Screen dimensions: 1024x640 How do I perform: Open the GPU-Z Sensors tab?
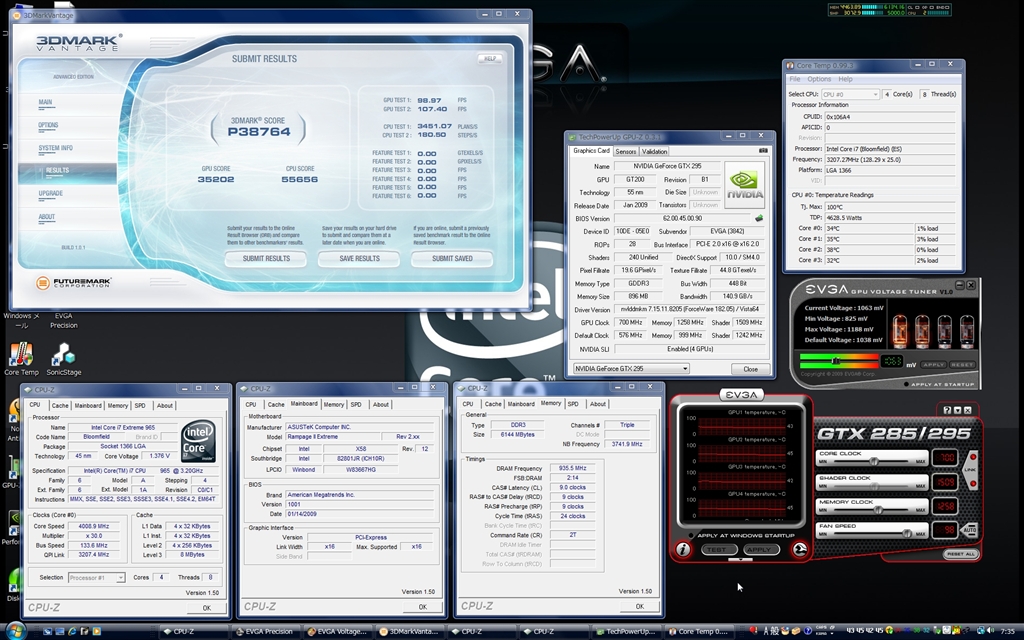point(626,152)
